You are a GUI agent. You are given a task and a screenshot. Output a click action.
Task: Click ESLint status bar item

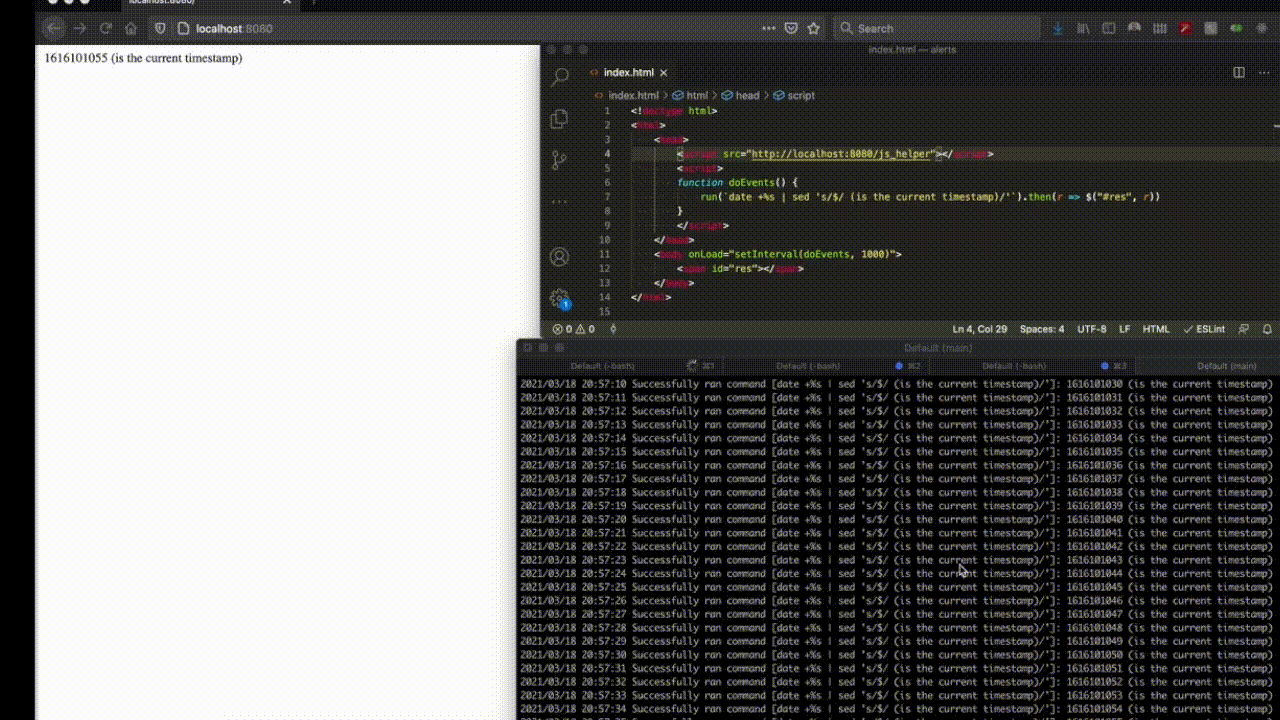tap(1204, 329)
